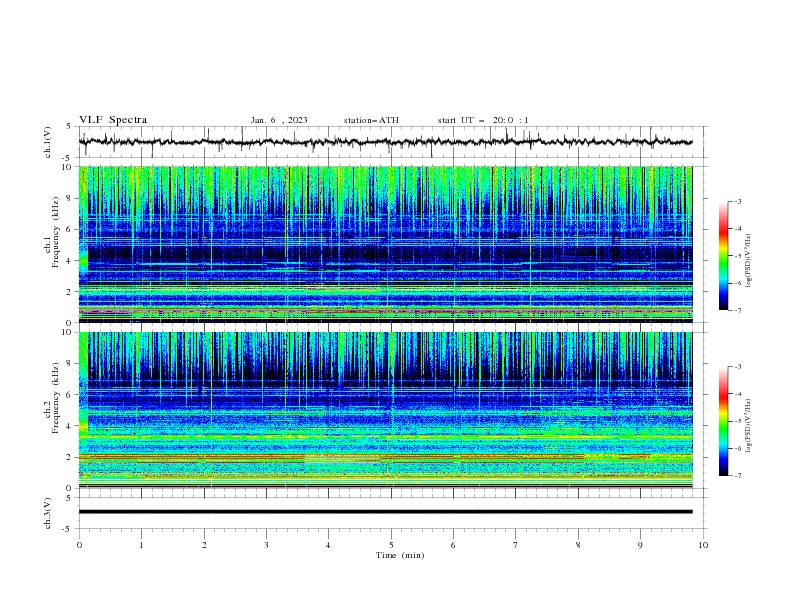Click the "VLF Spectra" plot title
Image resolution: width=792 pixels, height=612 pixels.
click(113, 120)
